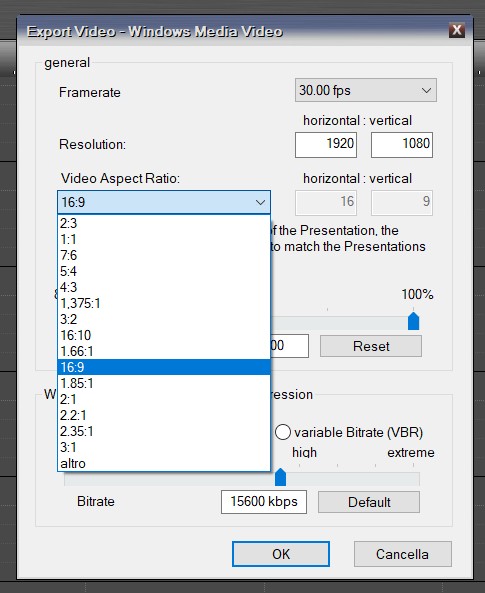Click the Bitrate 15600 kbps field

[x=264, y=502]
